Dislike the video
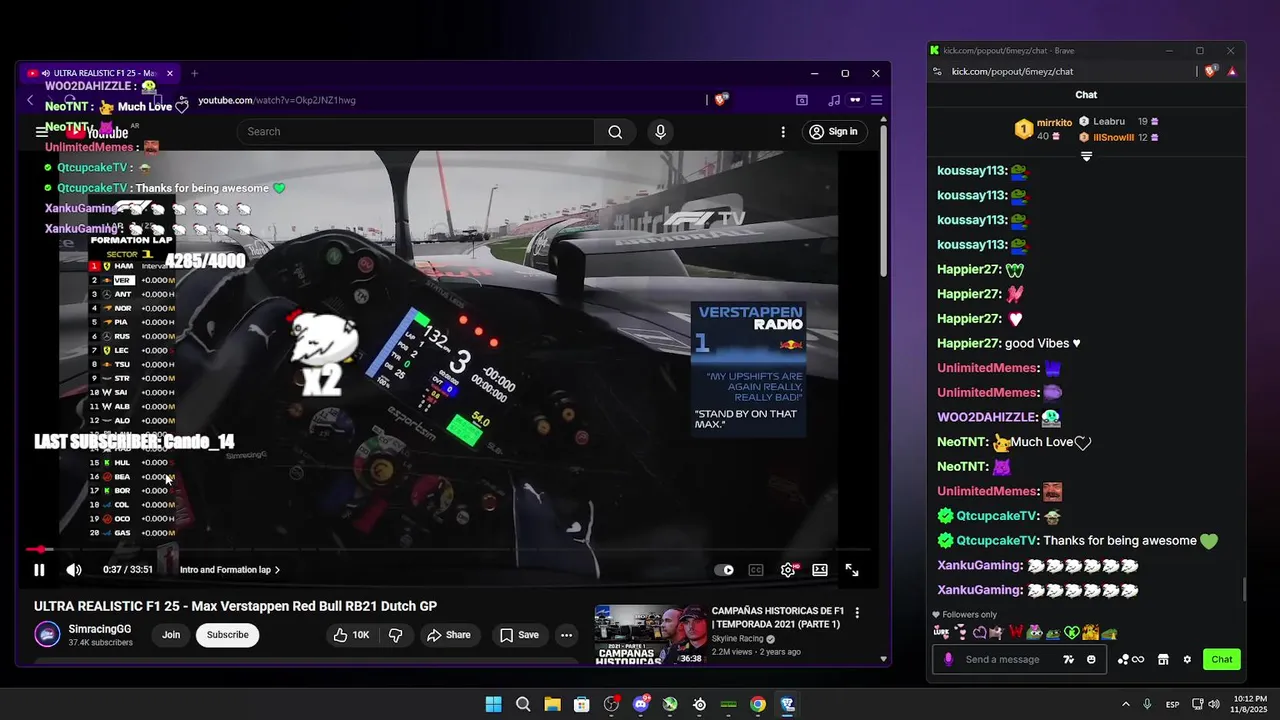The height and width of the screenshot is (720, 1280). 395,635
